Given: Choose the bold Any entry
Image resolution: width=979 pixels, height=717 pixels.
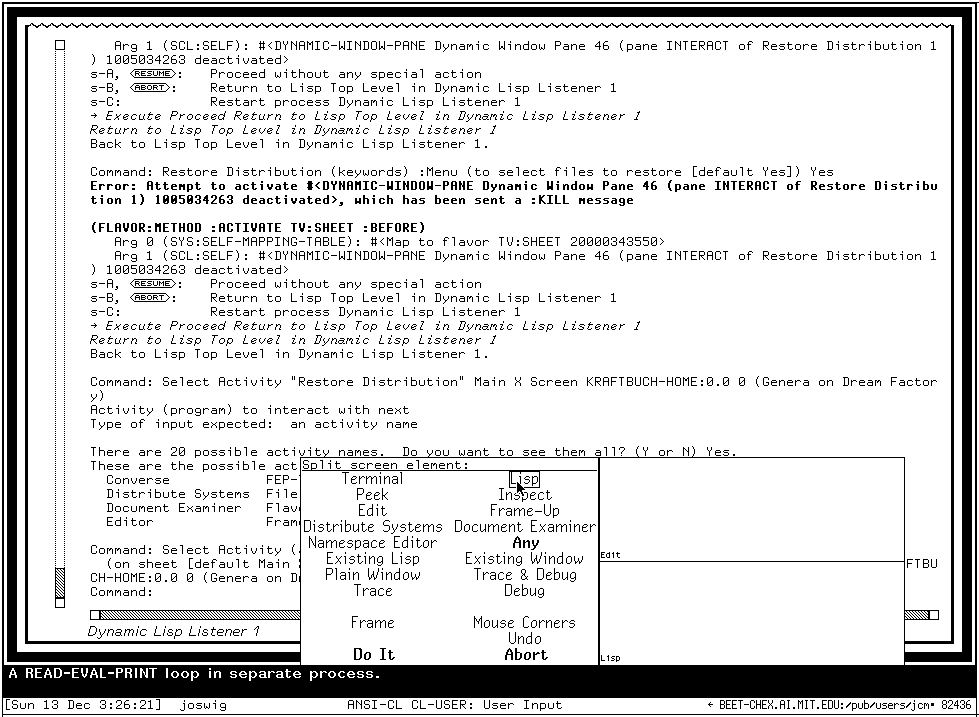Looking at the screenshot, I should 525,543.
